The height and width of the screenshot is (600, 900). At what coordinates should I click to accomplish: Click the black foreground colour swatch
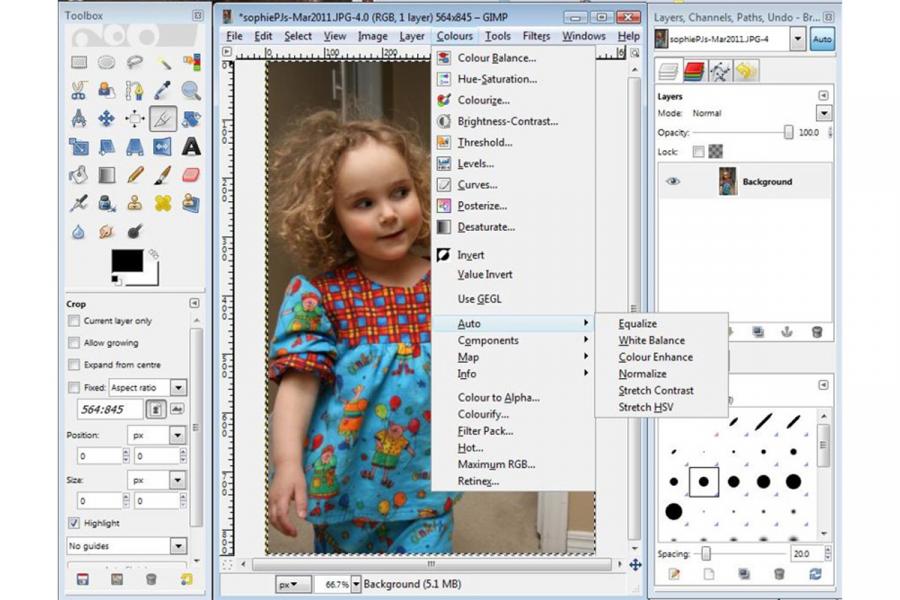pos(127,261)
